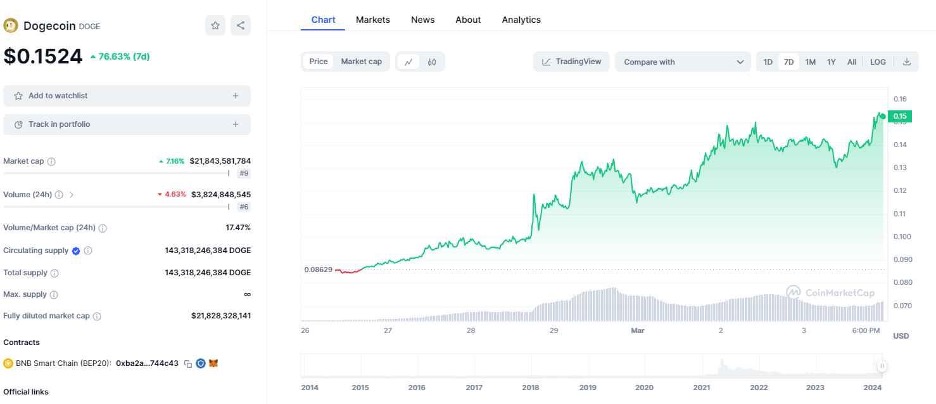The image size is (936, 404).
Task: Open the Analytics tab
Action: tap(521, 20)
